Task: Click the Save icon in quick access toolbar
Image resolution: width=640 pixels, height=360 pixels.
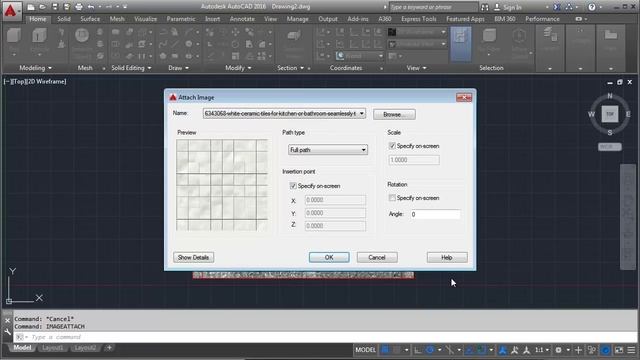Action: pyautogui.click(x=55, y=7)
